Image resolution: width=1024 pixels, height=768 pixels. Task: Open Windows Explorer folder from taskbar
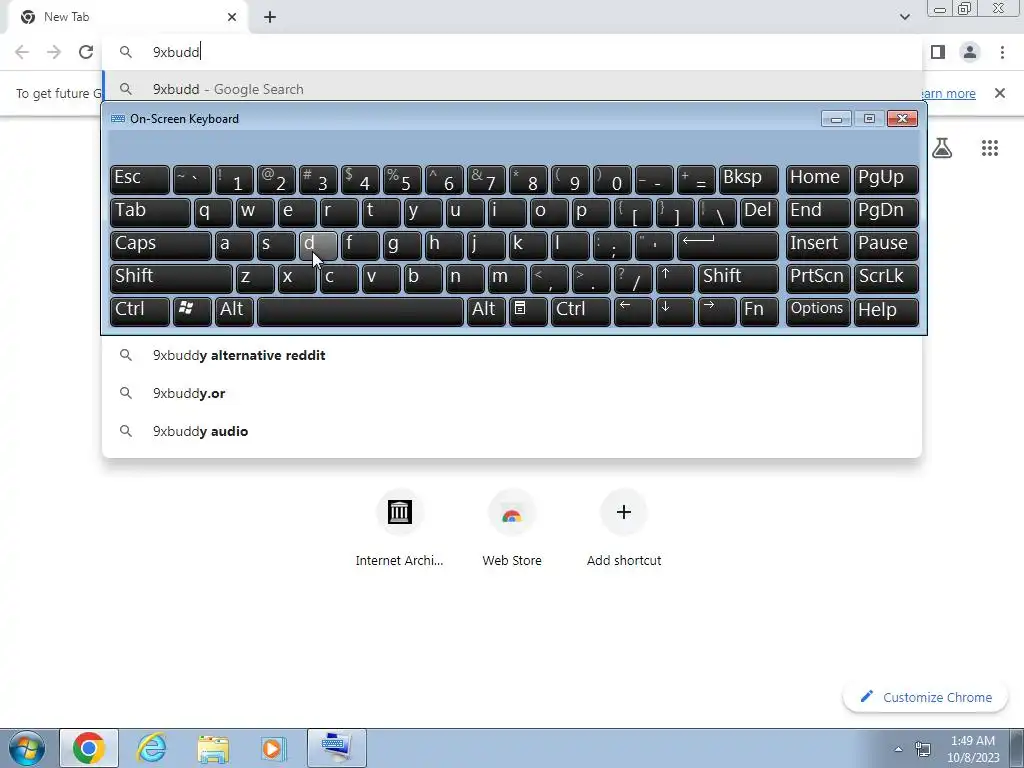click(x=213, y=748)
